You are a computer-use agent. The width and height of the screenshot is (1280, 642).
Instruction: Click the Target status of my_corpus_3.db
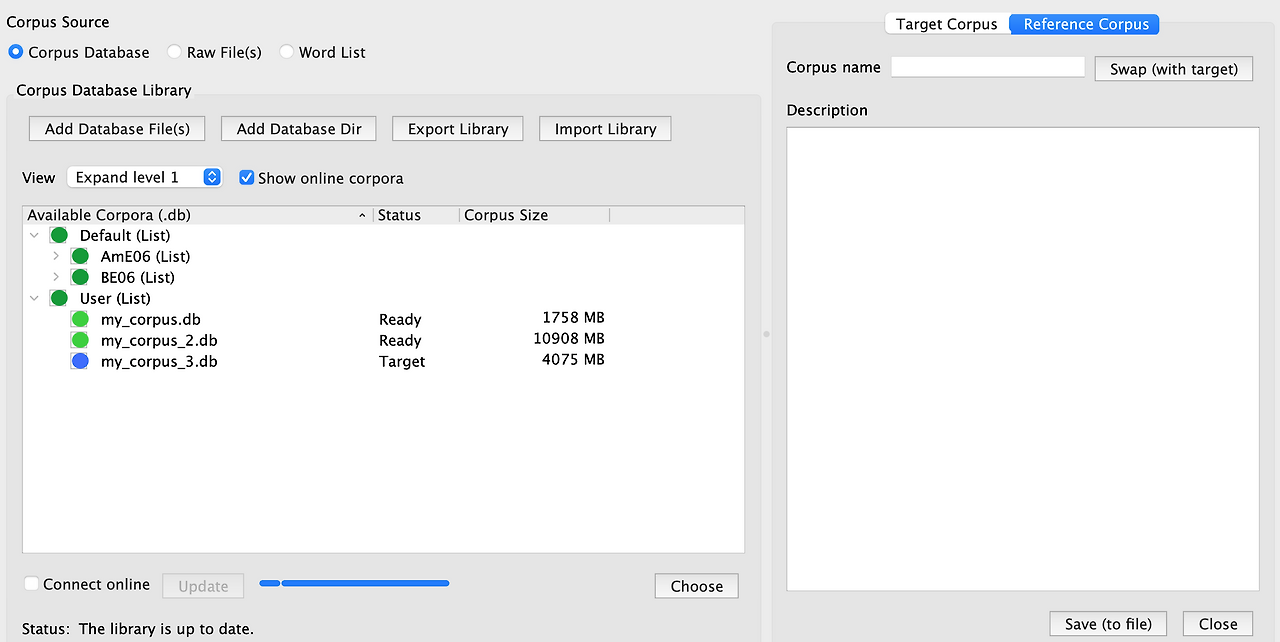[x=402, y=361]
